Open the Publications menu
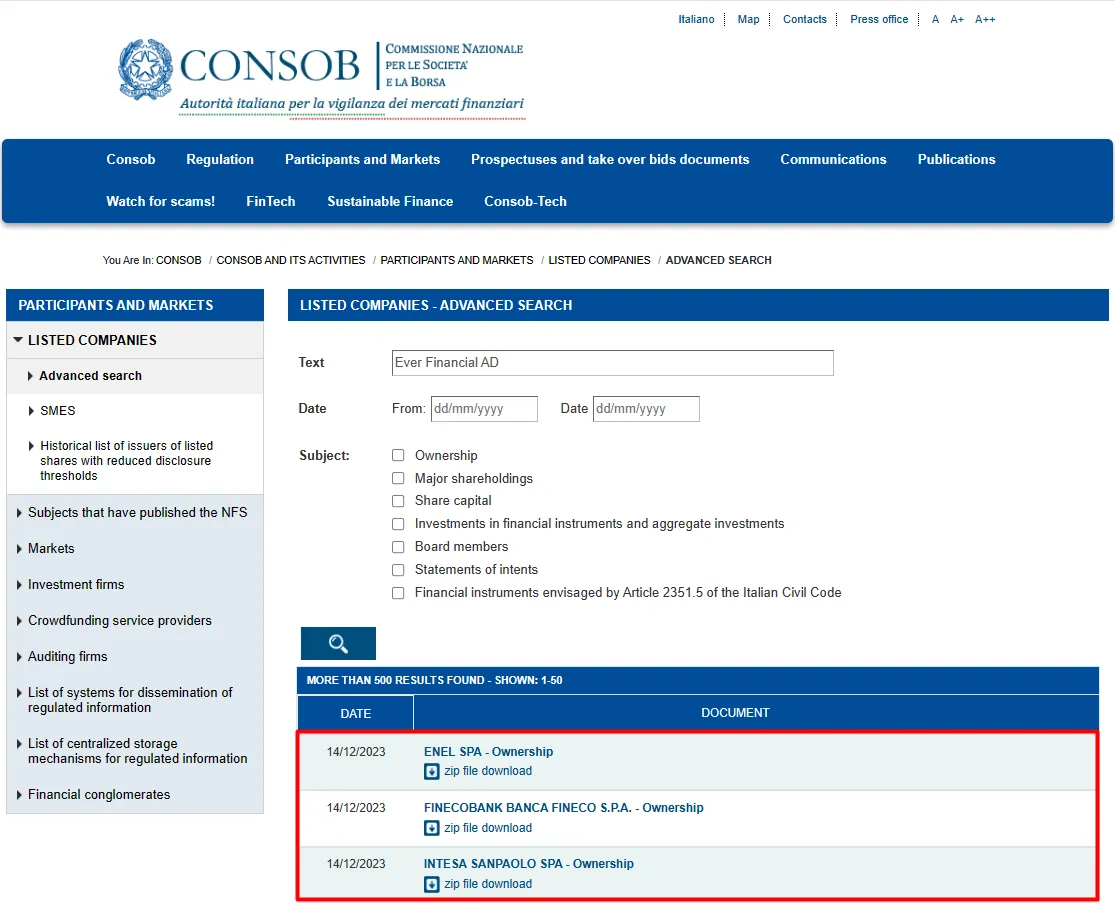This screenshot has height=903, width=1115. 956,159
